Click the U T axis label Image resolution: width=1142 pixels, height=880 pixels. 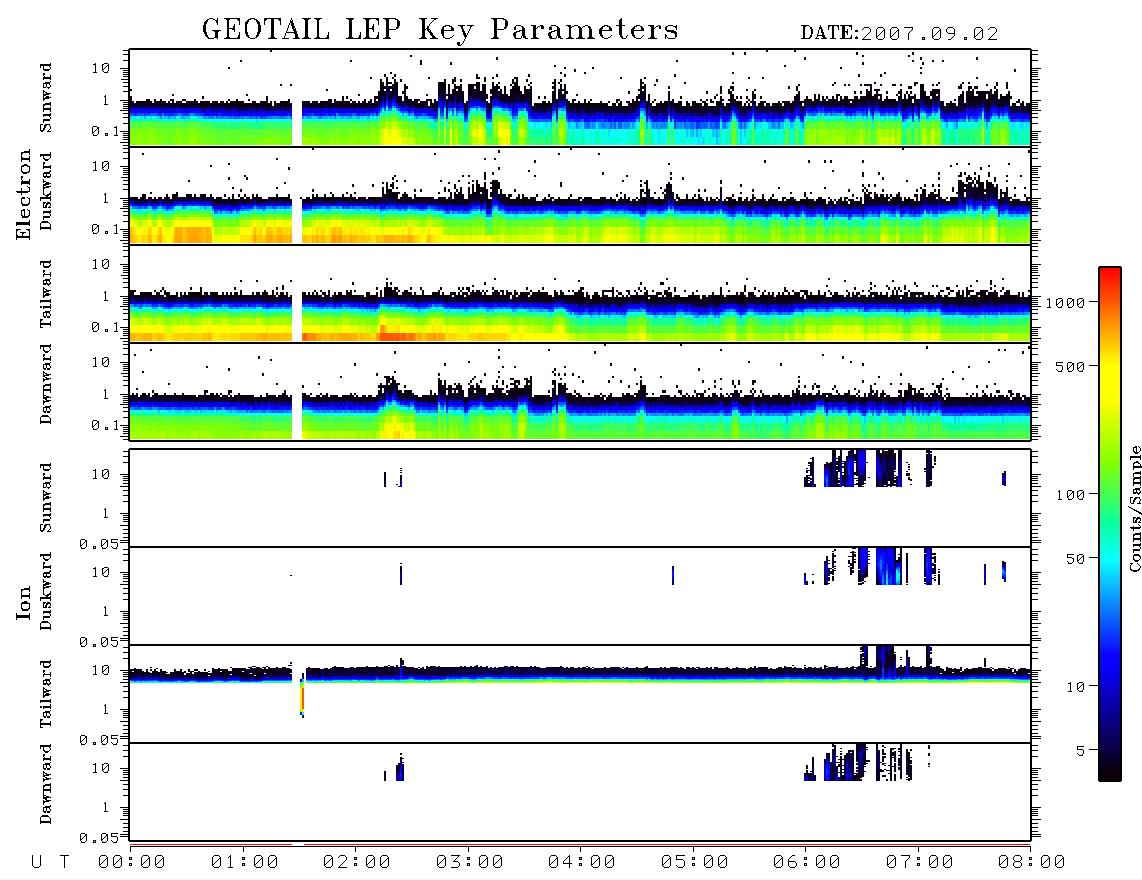coord(50,863)
